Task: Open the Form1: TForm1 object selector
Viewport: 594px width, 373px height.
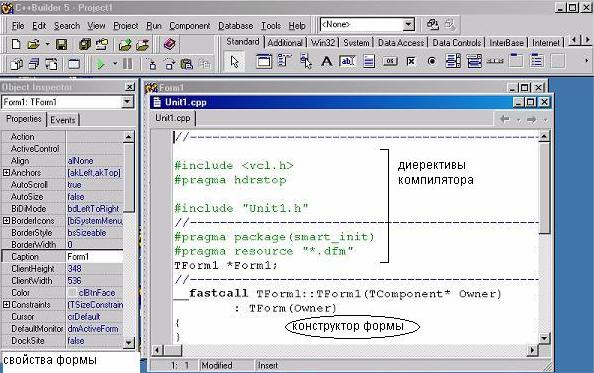Action: (x=67, y=102)
